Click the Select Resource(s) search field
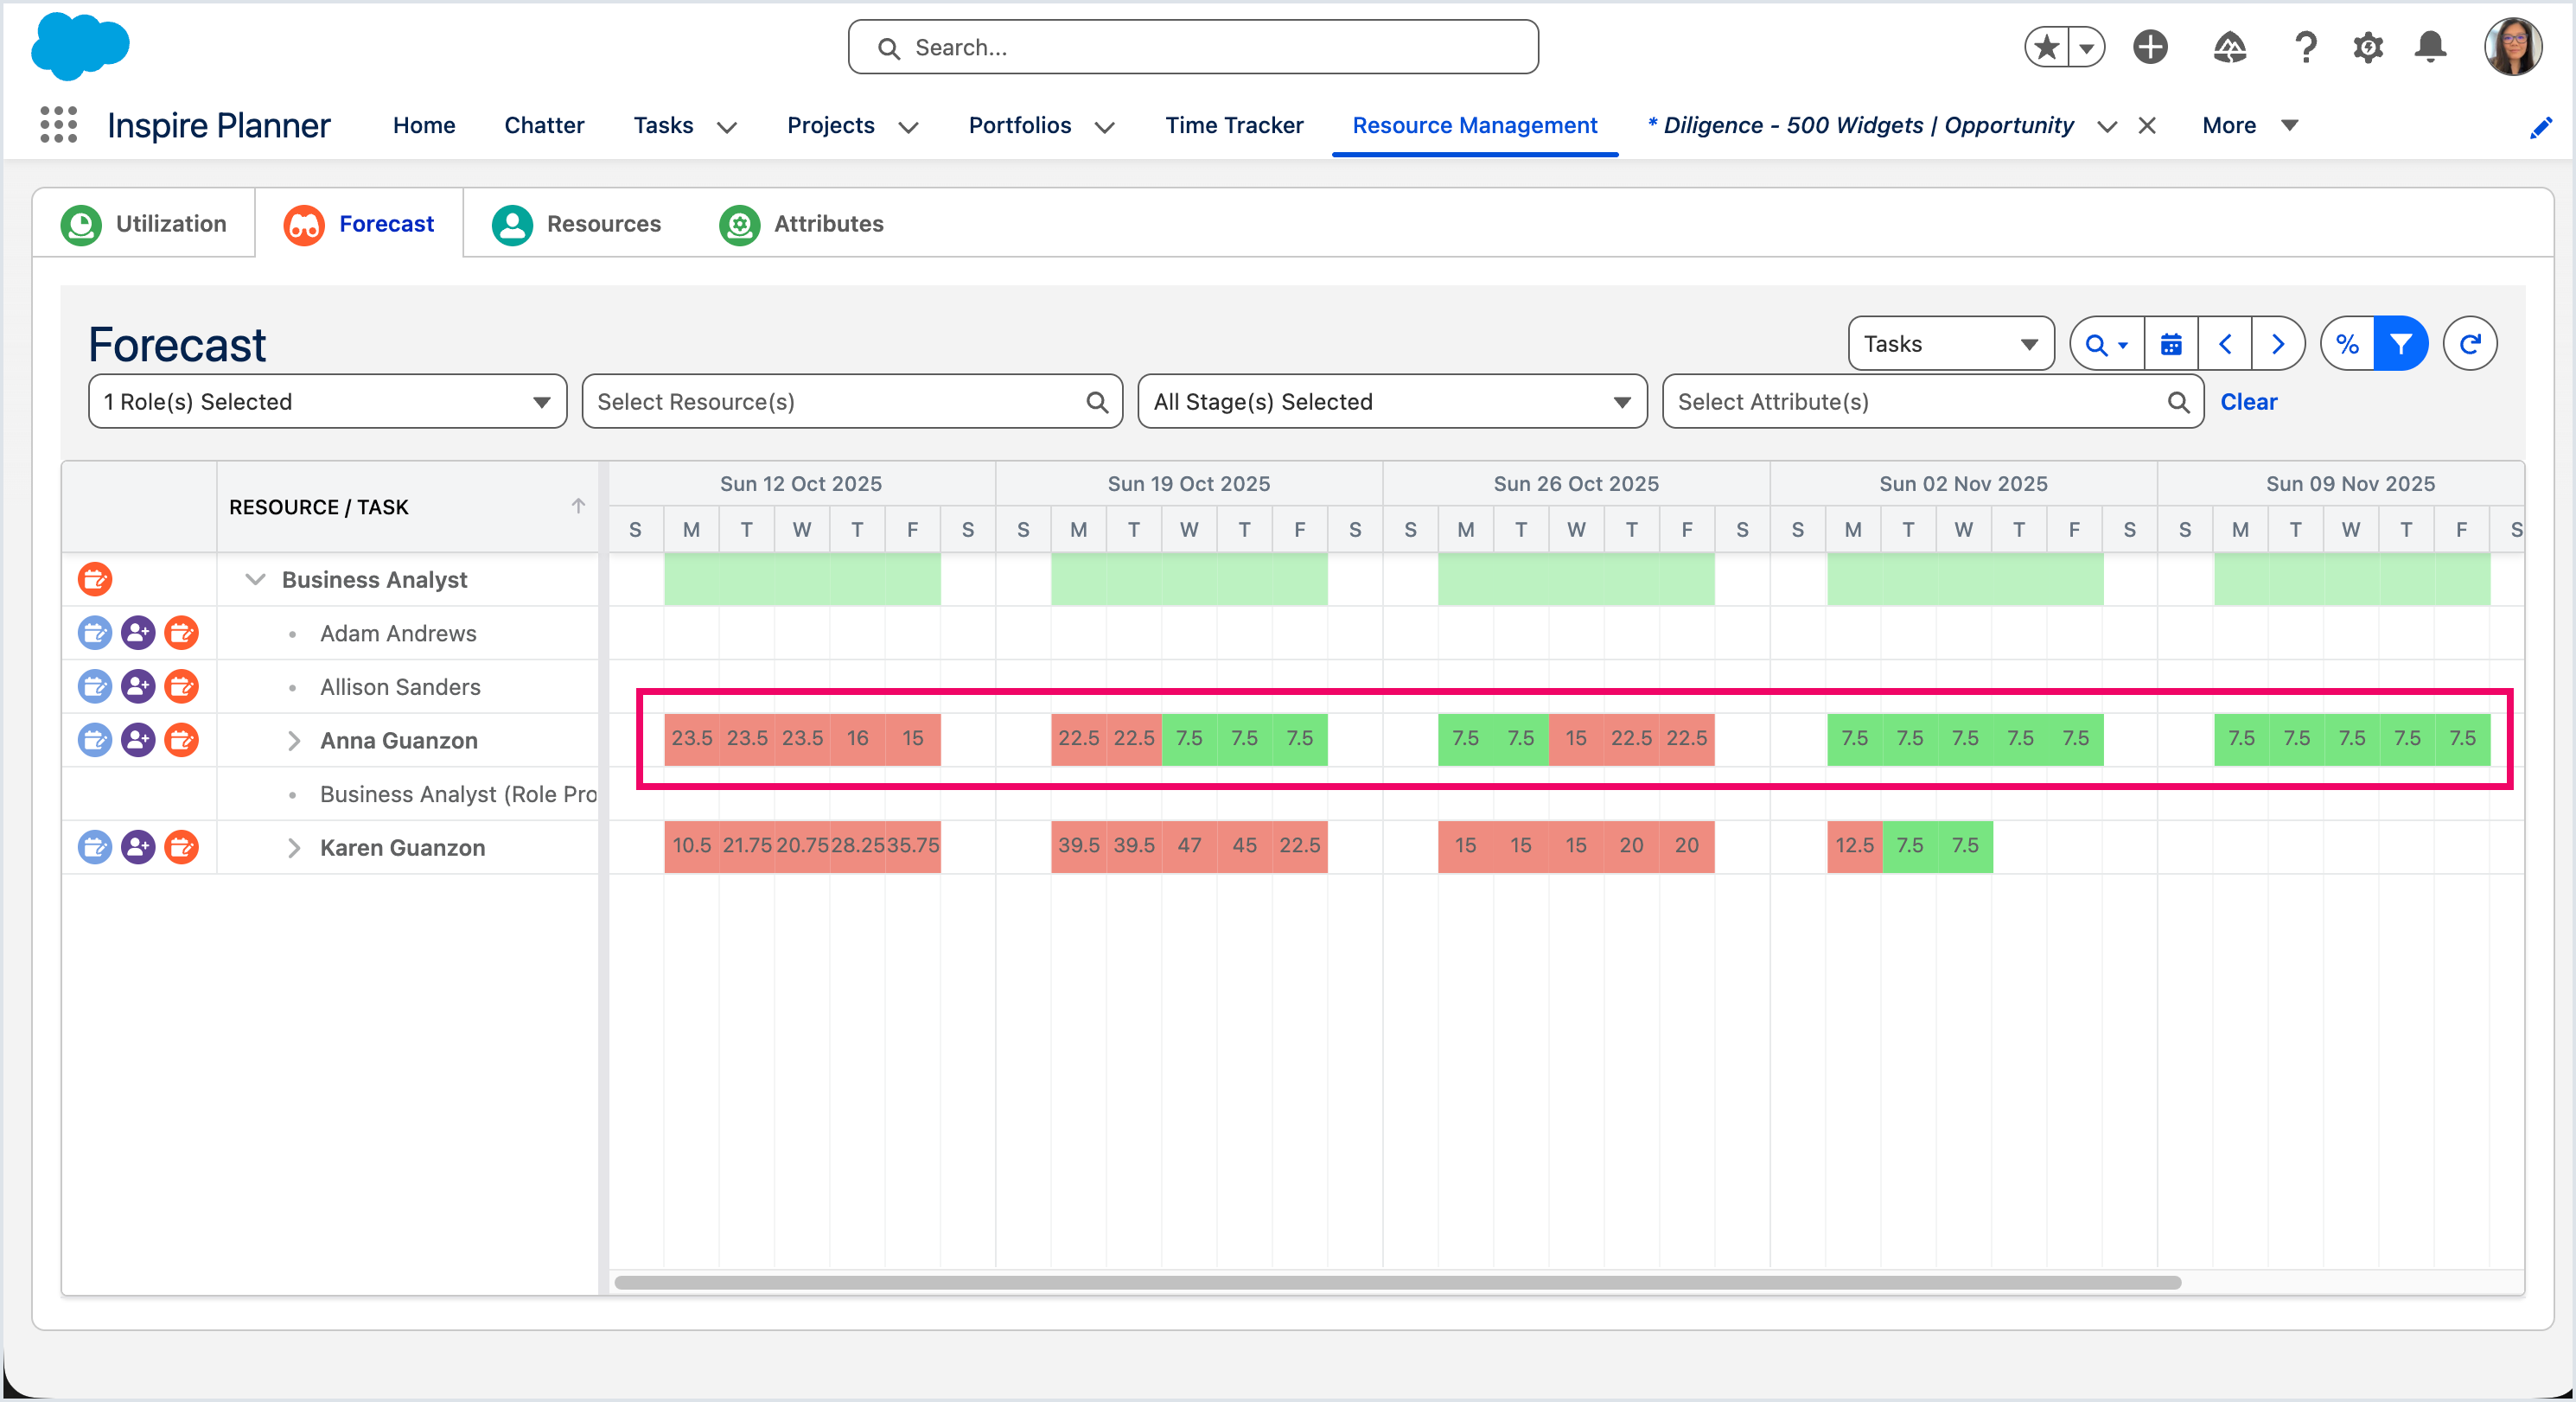This screenshot has width=2576, height=1402. coord(852,401)
